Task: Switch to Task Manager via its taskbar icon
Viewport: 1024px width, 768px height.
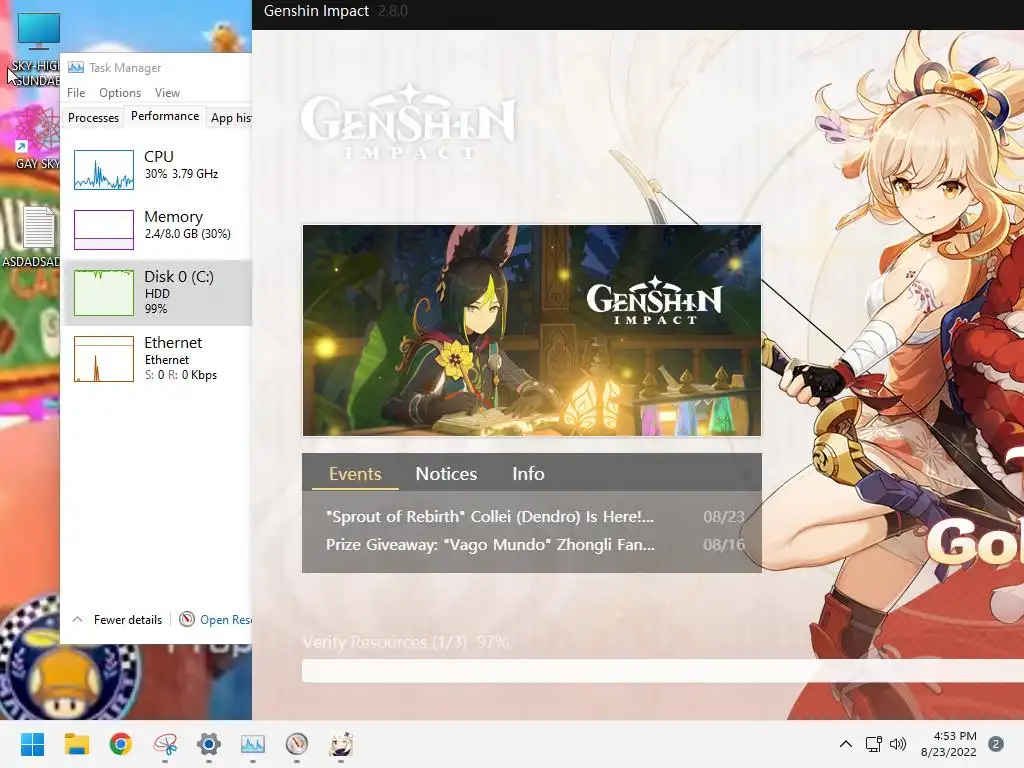Action: tap(253, 744)
